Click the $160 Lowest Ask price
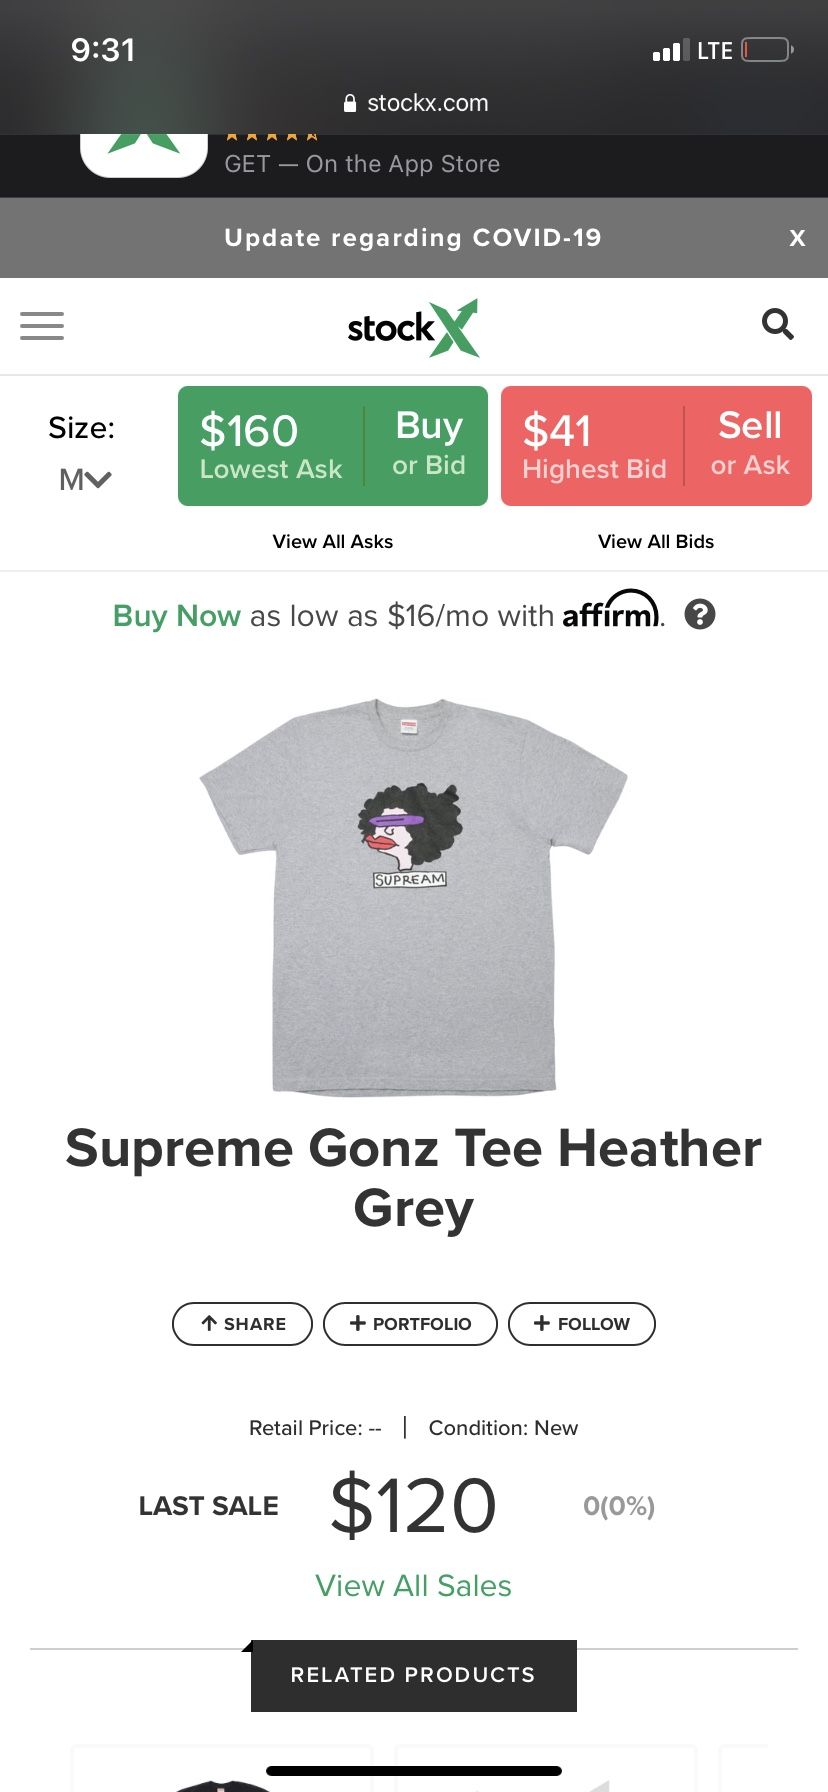This screenshot has width=828, height=1792. 271,446
